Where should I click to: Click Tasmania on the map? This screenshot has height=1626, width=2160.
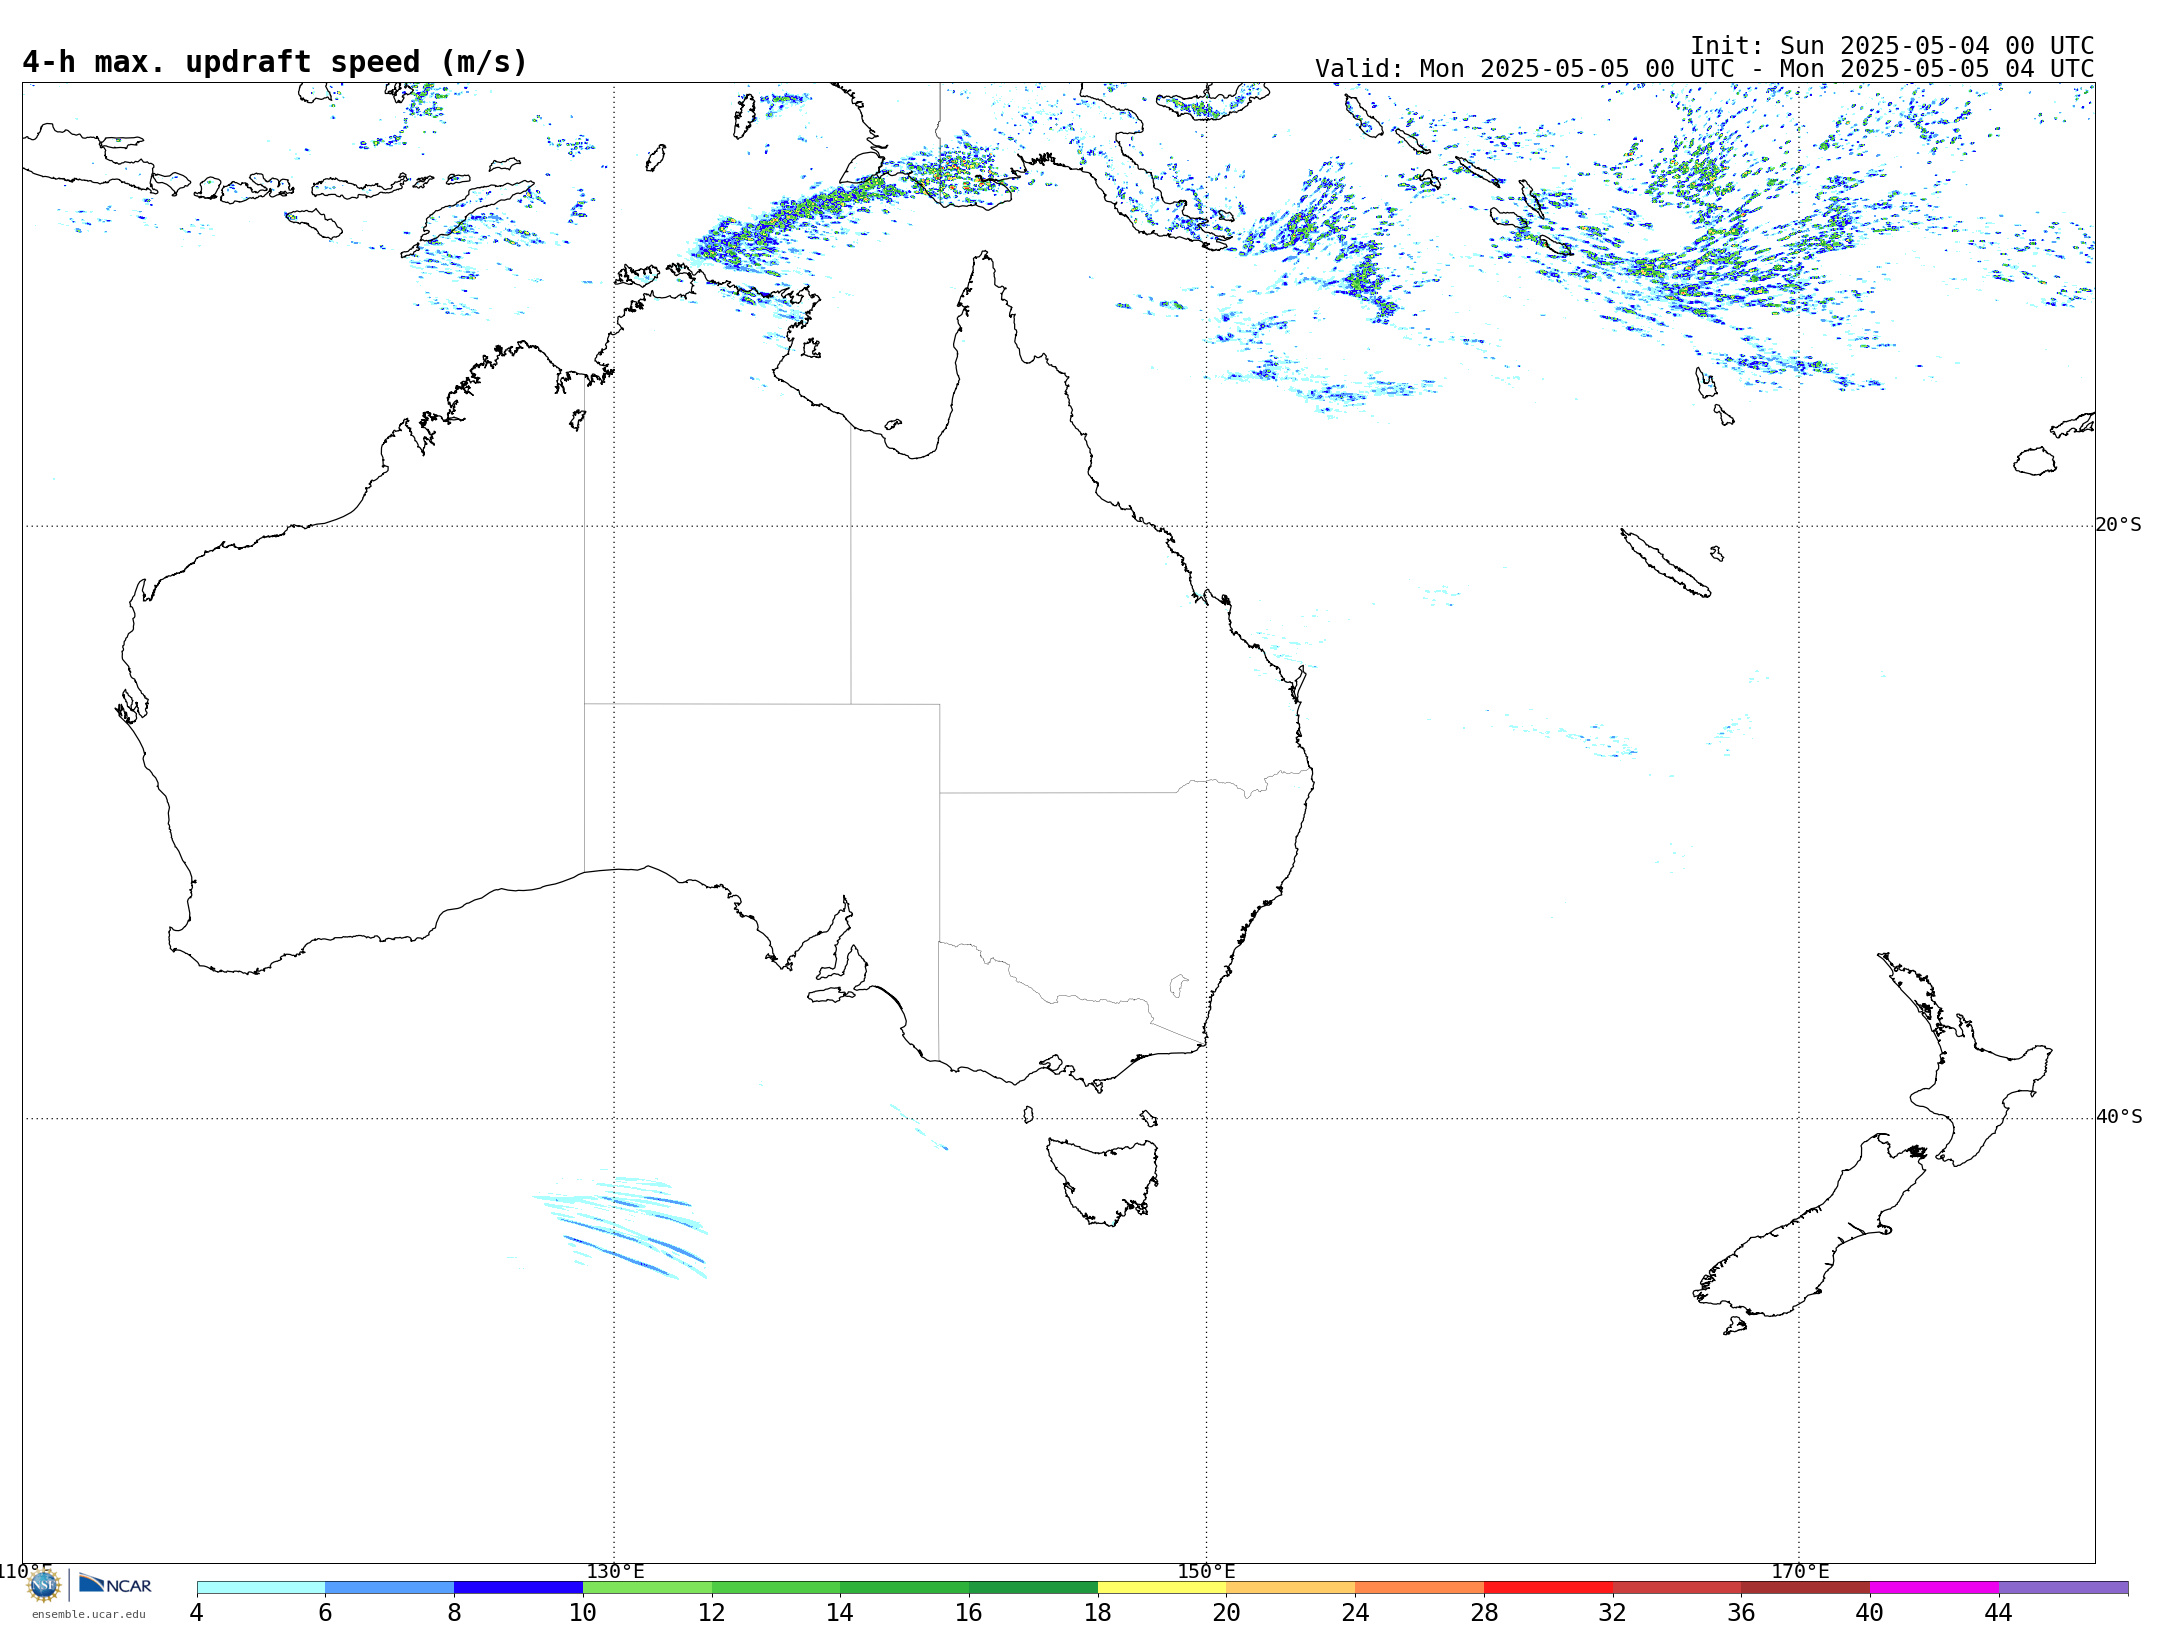(1105, 1180)
